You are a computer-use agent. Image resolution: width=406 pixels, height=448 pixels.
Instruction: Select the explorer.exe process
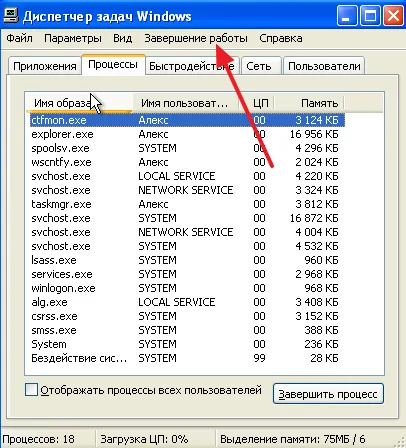pyautogui.click(x=187, y=134)
